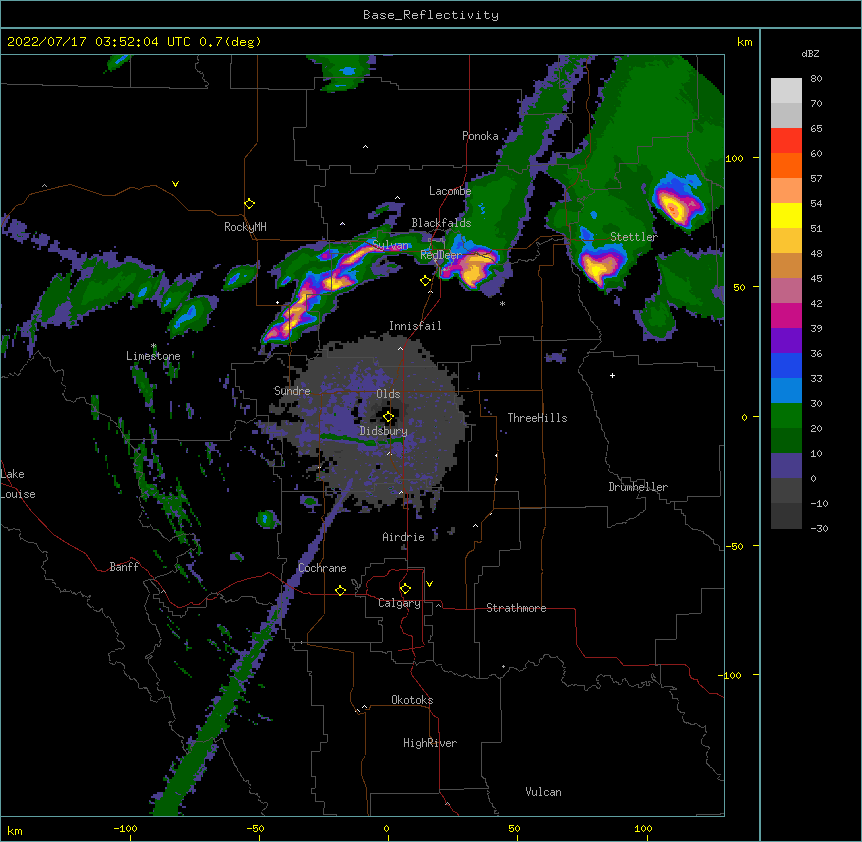Click the yellow diamond marker above Calgary label
862x842 pixels.
405,589
